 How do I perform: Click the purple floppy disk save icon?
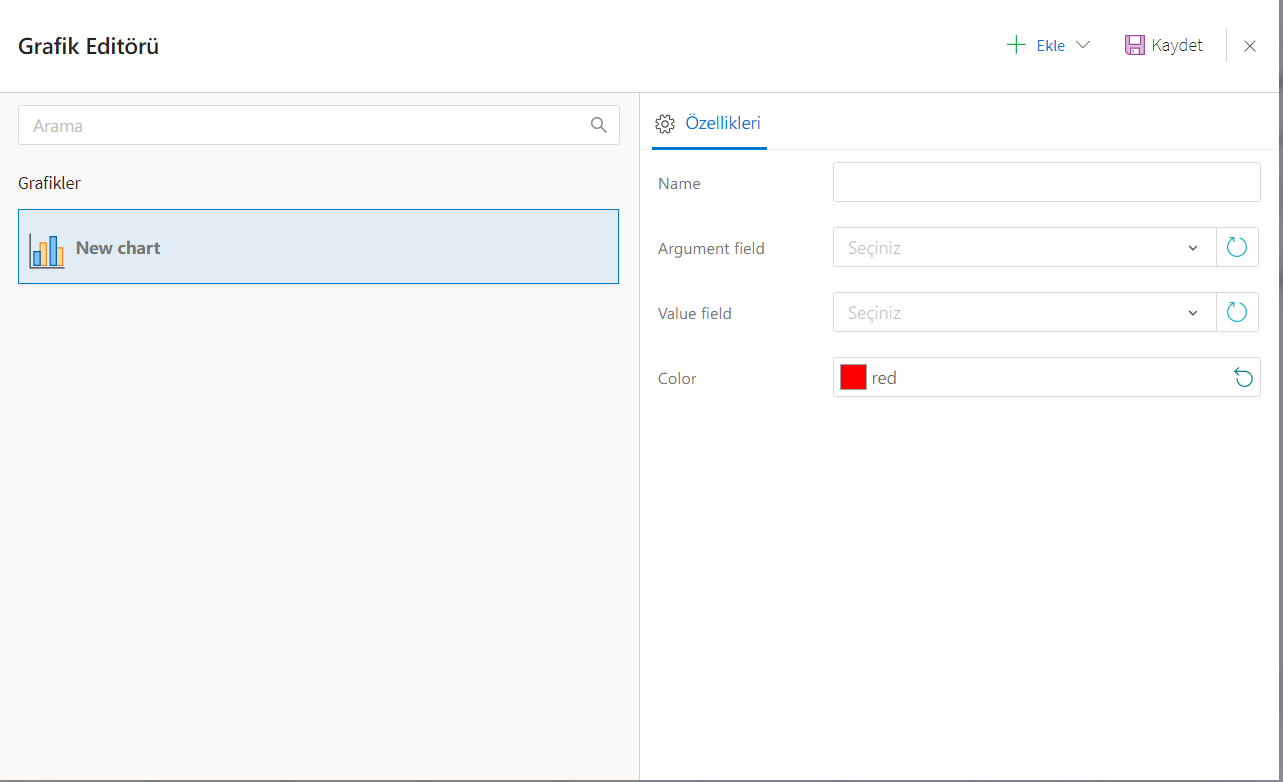click(x=1134, y=45)
